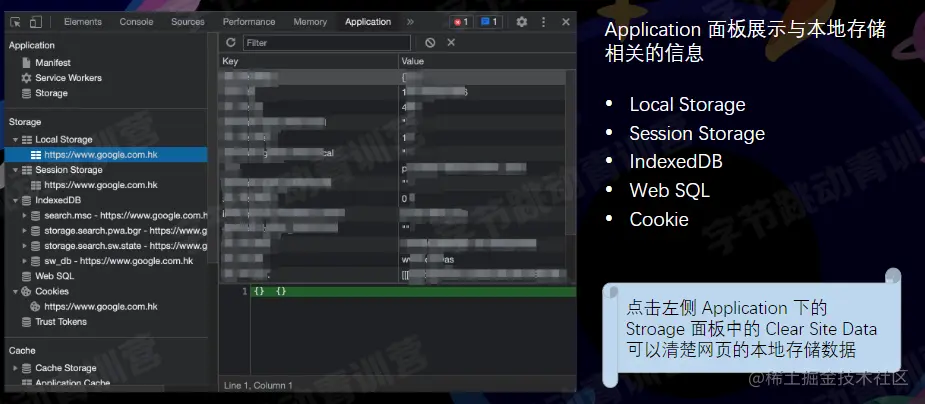
Task: Click the Web SQL database icon
Action: click(x=27, y=276)
